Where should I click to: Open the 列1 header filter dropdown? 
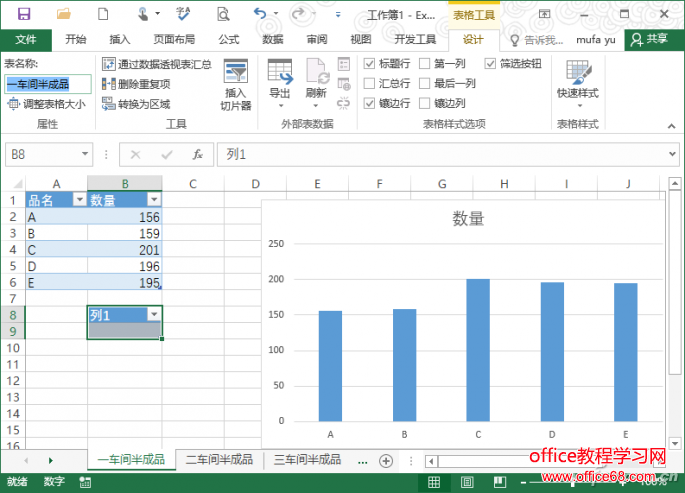(x=153, y=314)
